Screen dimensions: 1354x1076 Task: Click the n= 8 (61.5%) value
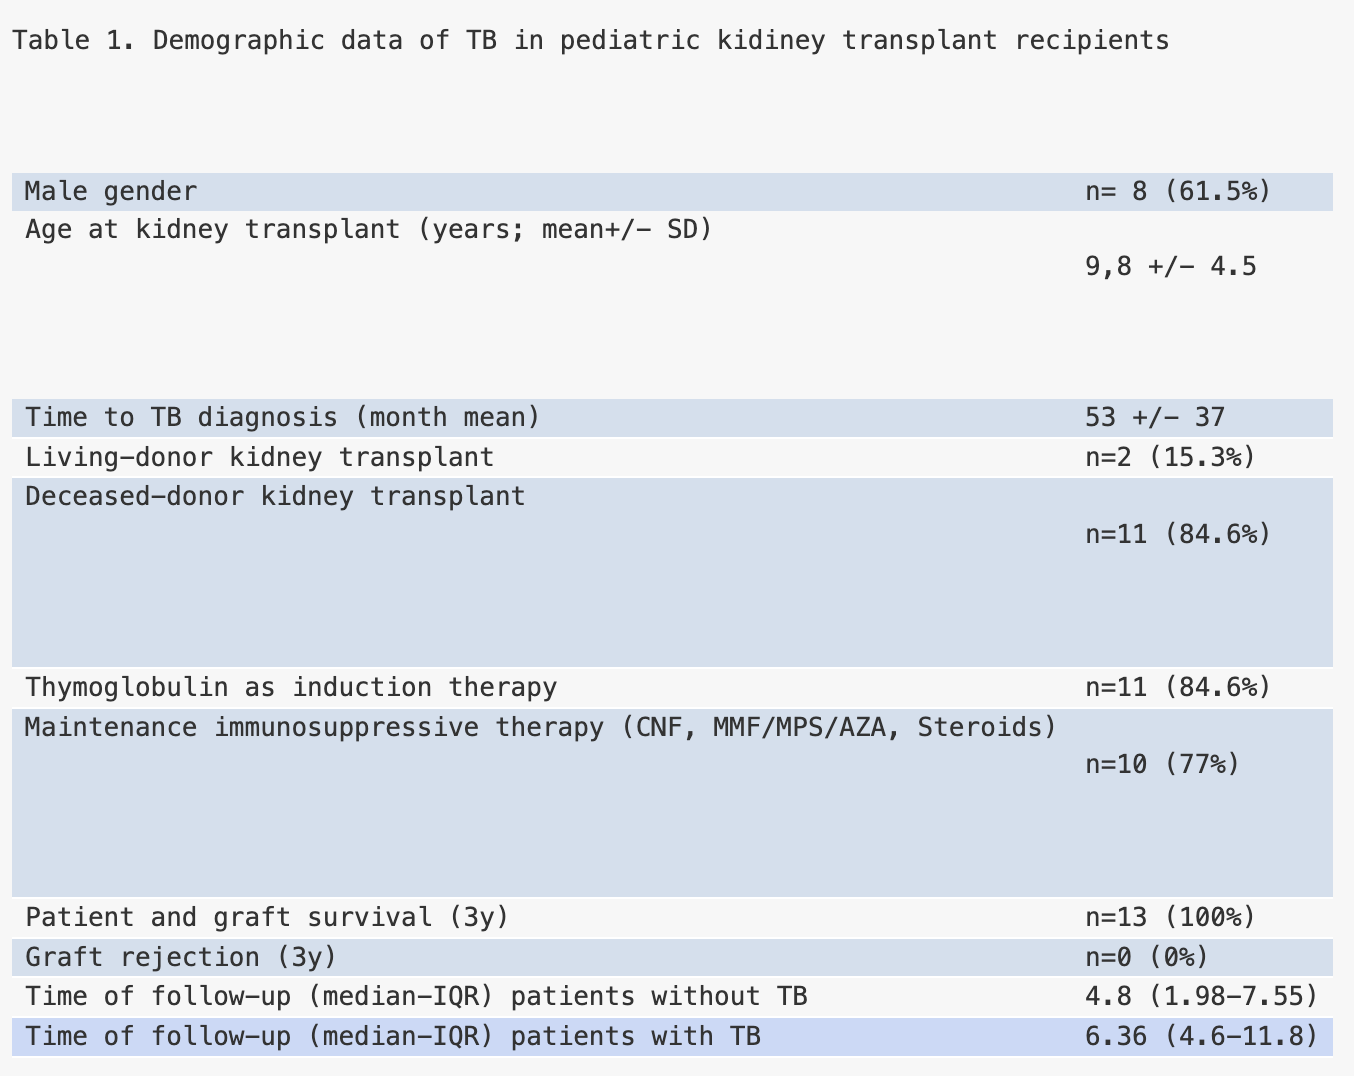click(x=1178, y=191)
